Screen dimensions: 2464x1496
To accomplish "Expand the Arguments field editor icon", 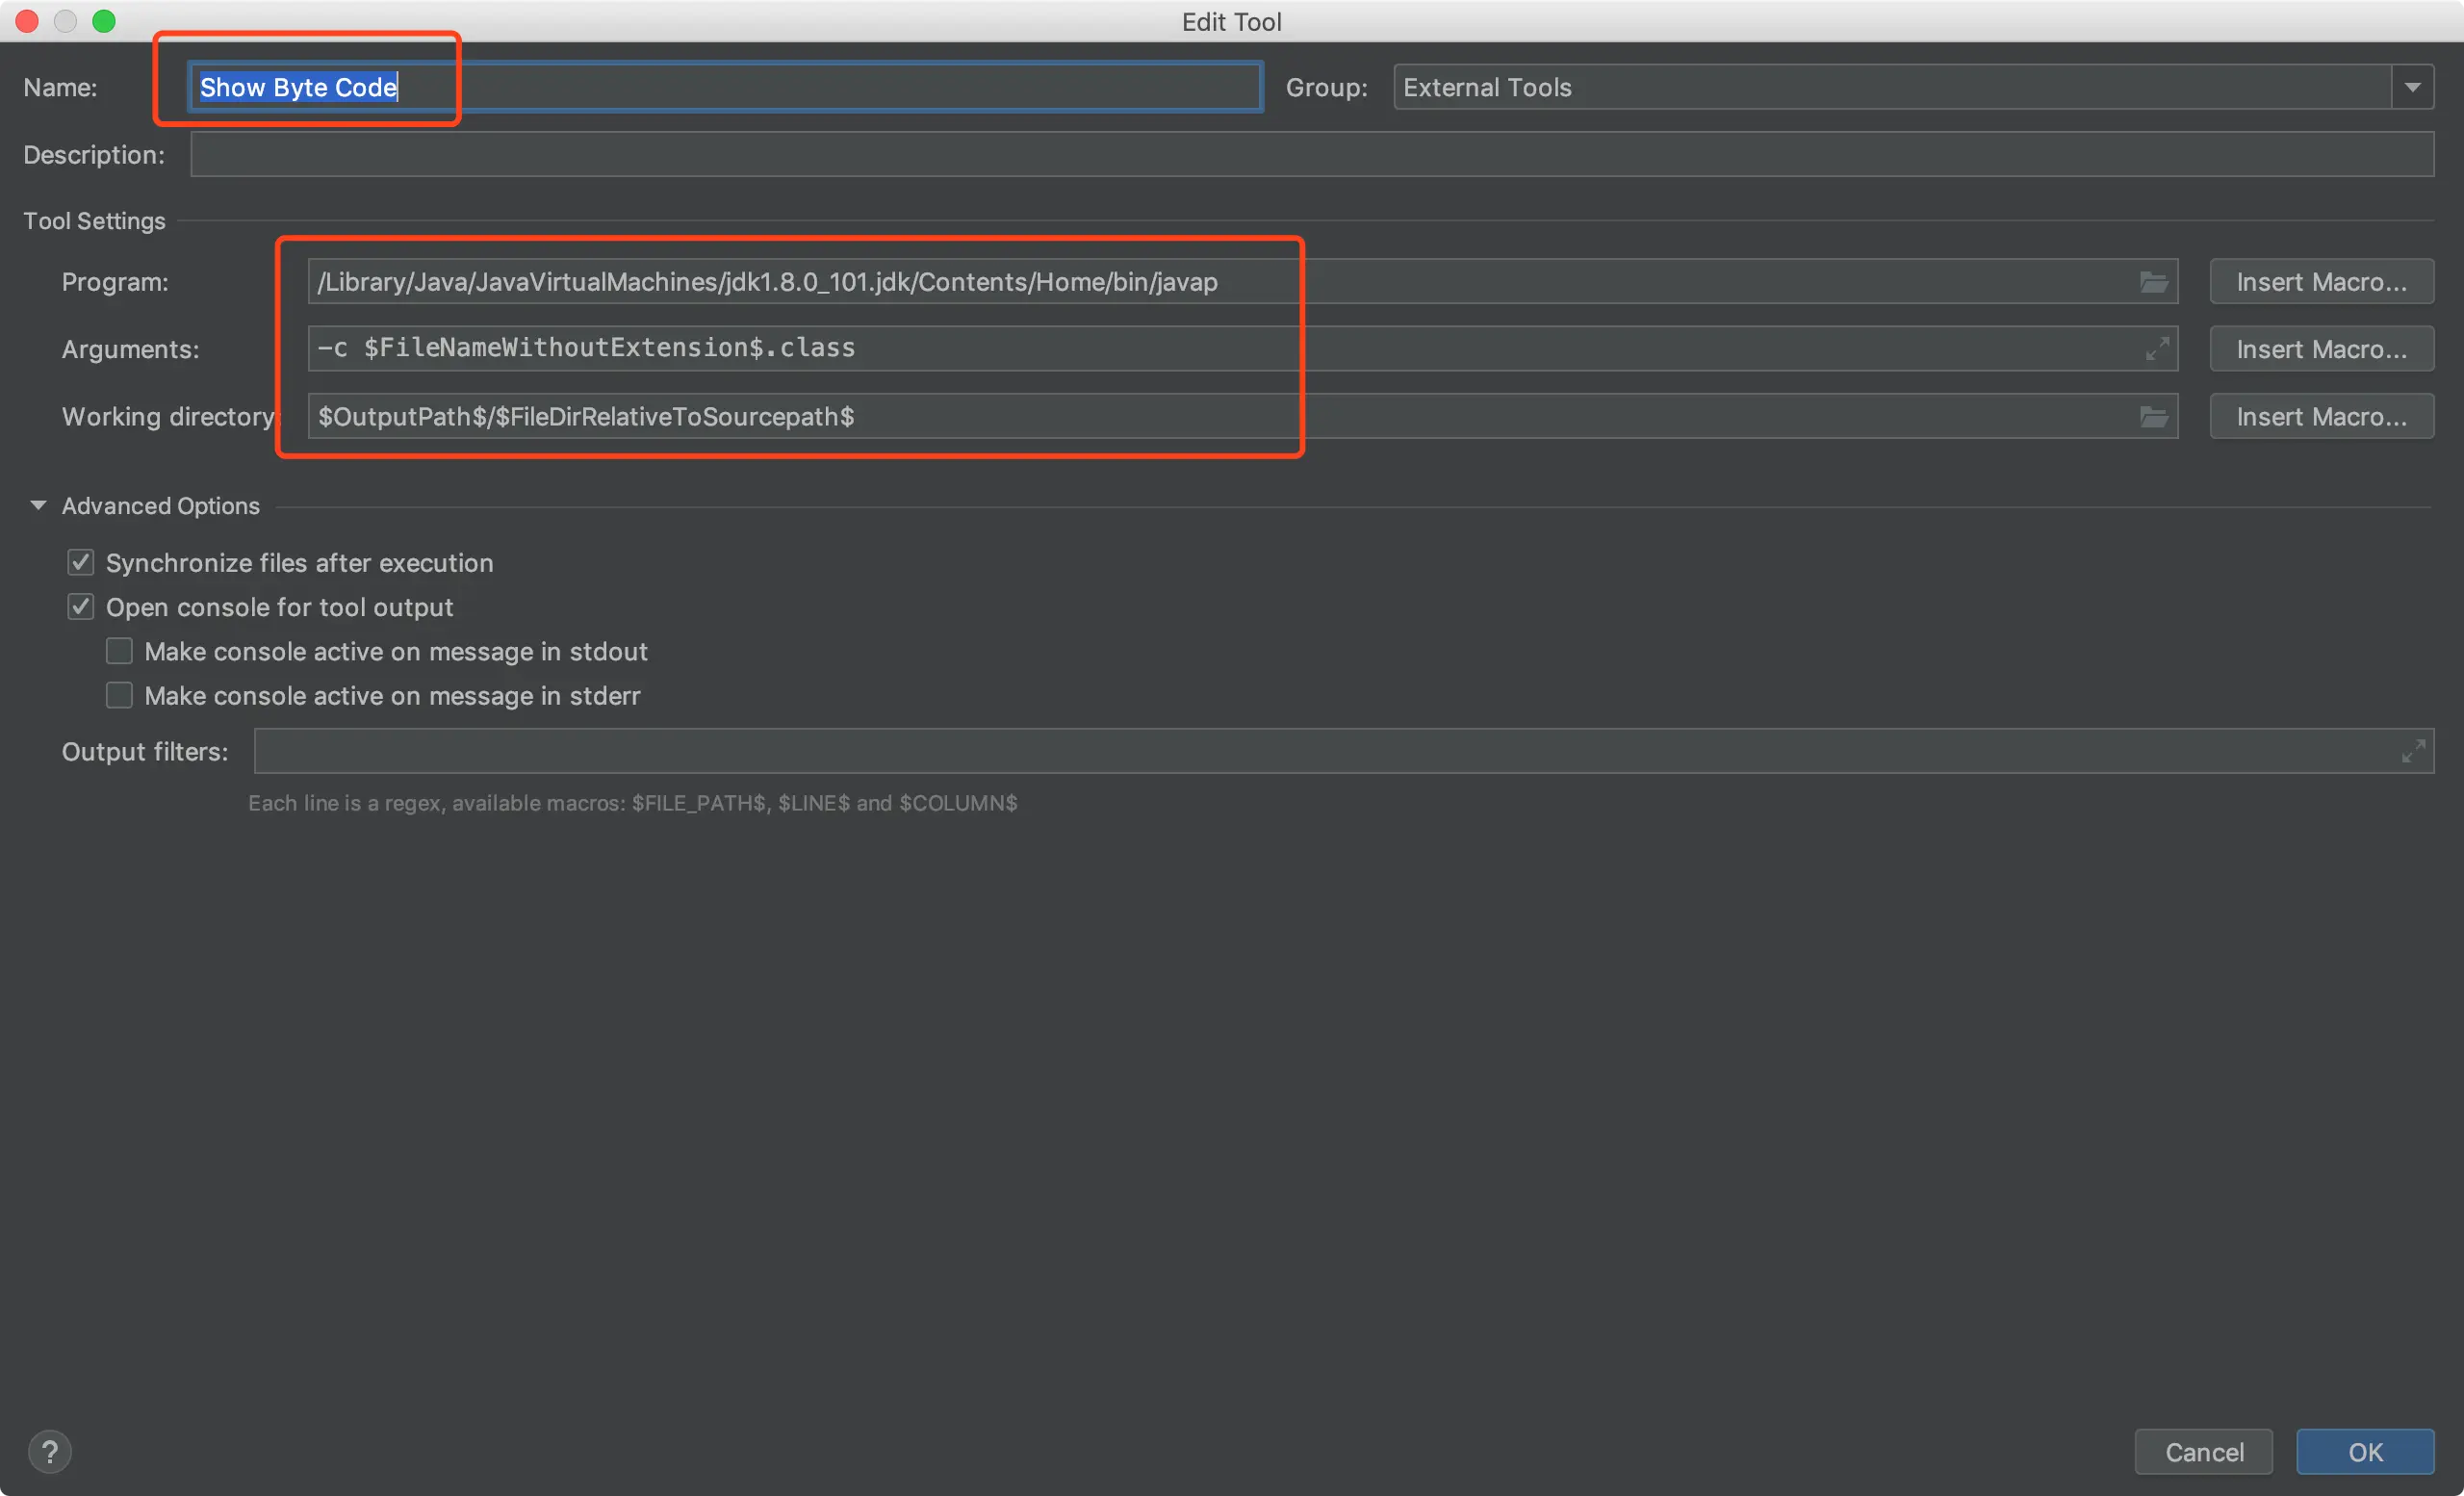I will [2157, 349].
